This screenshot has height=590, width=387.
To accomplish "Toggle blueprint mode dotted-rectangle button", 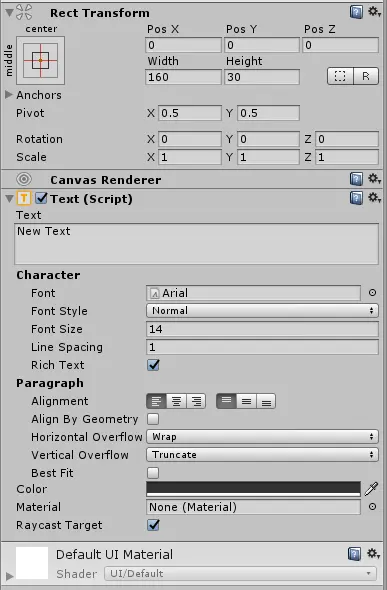I will tap(340, 76).
